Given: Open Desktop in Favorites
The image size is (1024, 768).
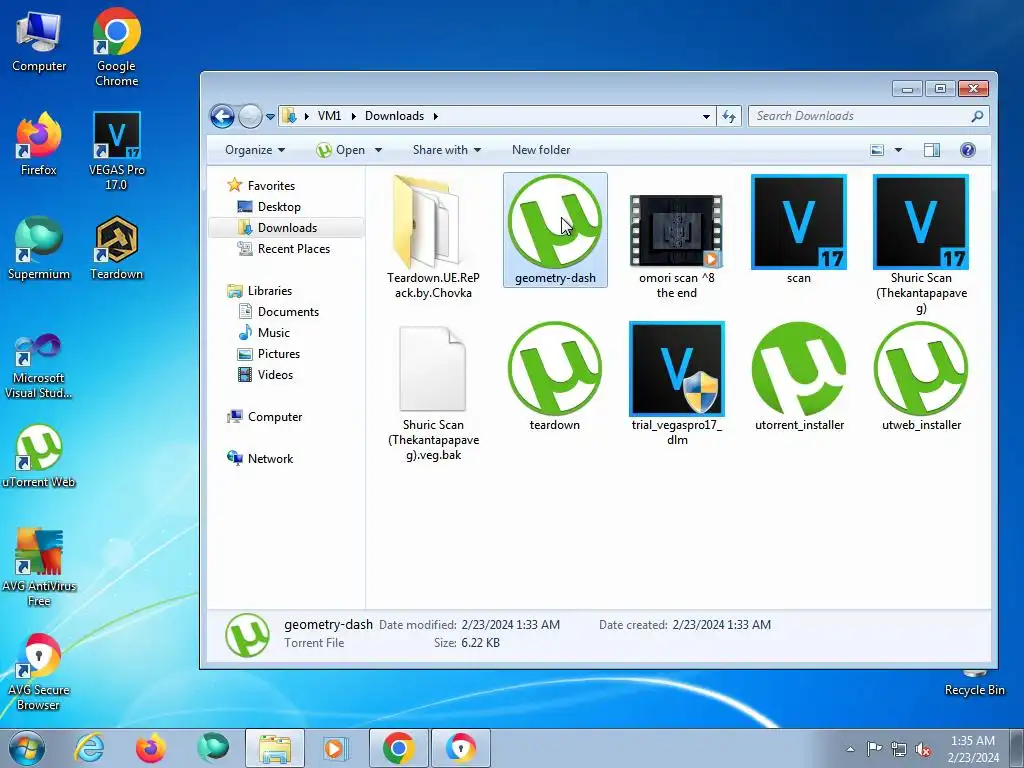Looking at the screenshot, I should (x=269, y=207).
